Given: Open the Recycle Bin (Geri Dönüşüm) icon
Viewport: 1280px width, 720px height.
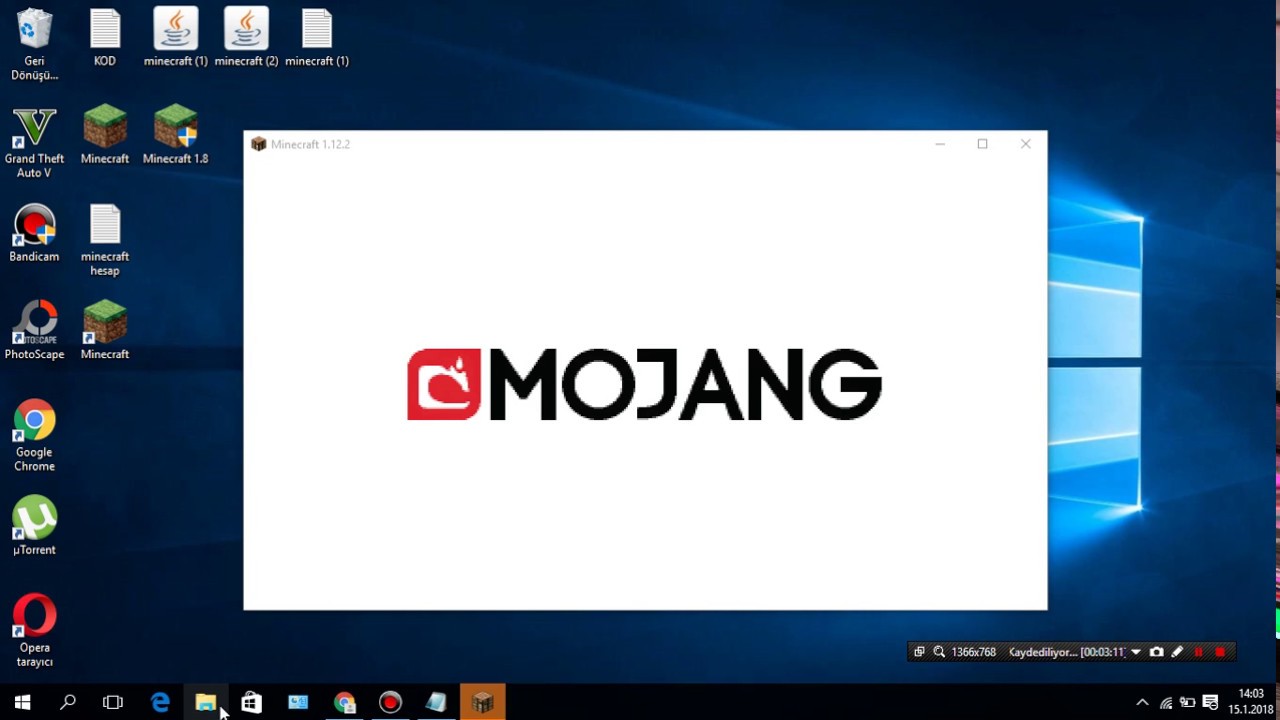Looking at the screenshot, I should pyautogui.click(x=34, y=45).
